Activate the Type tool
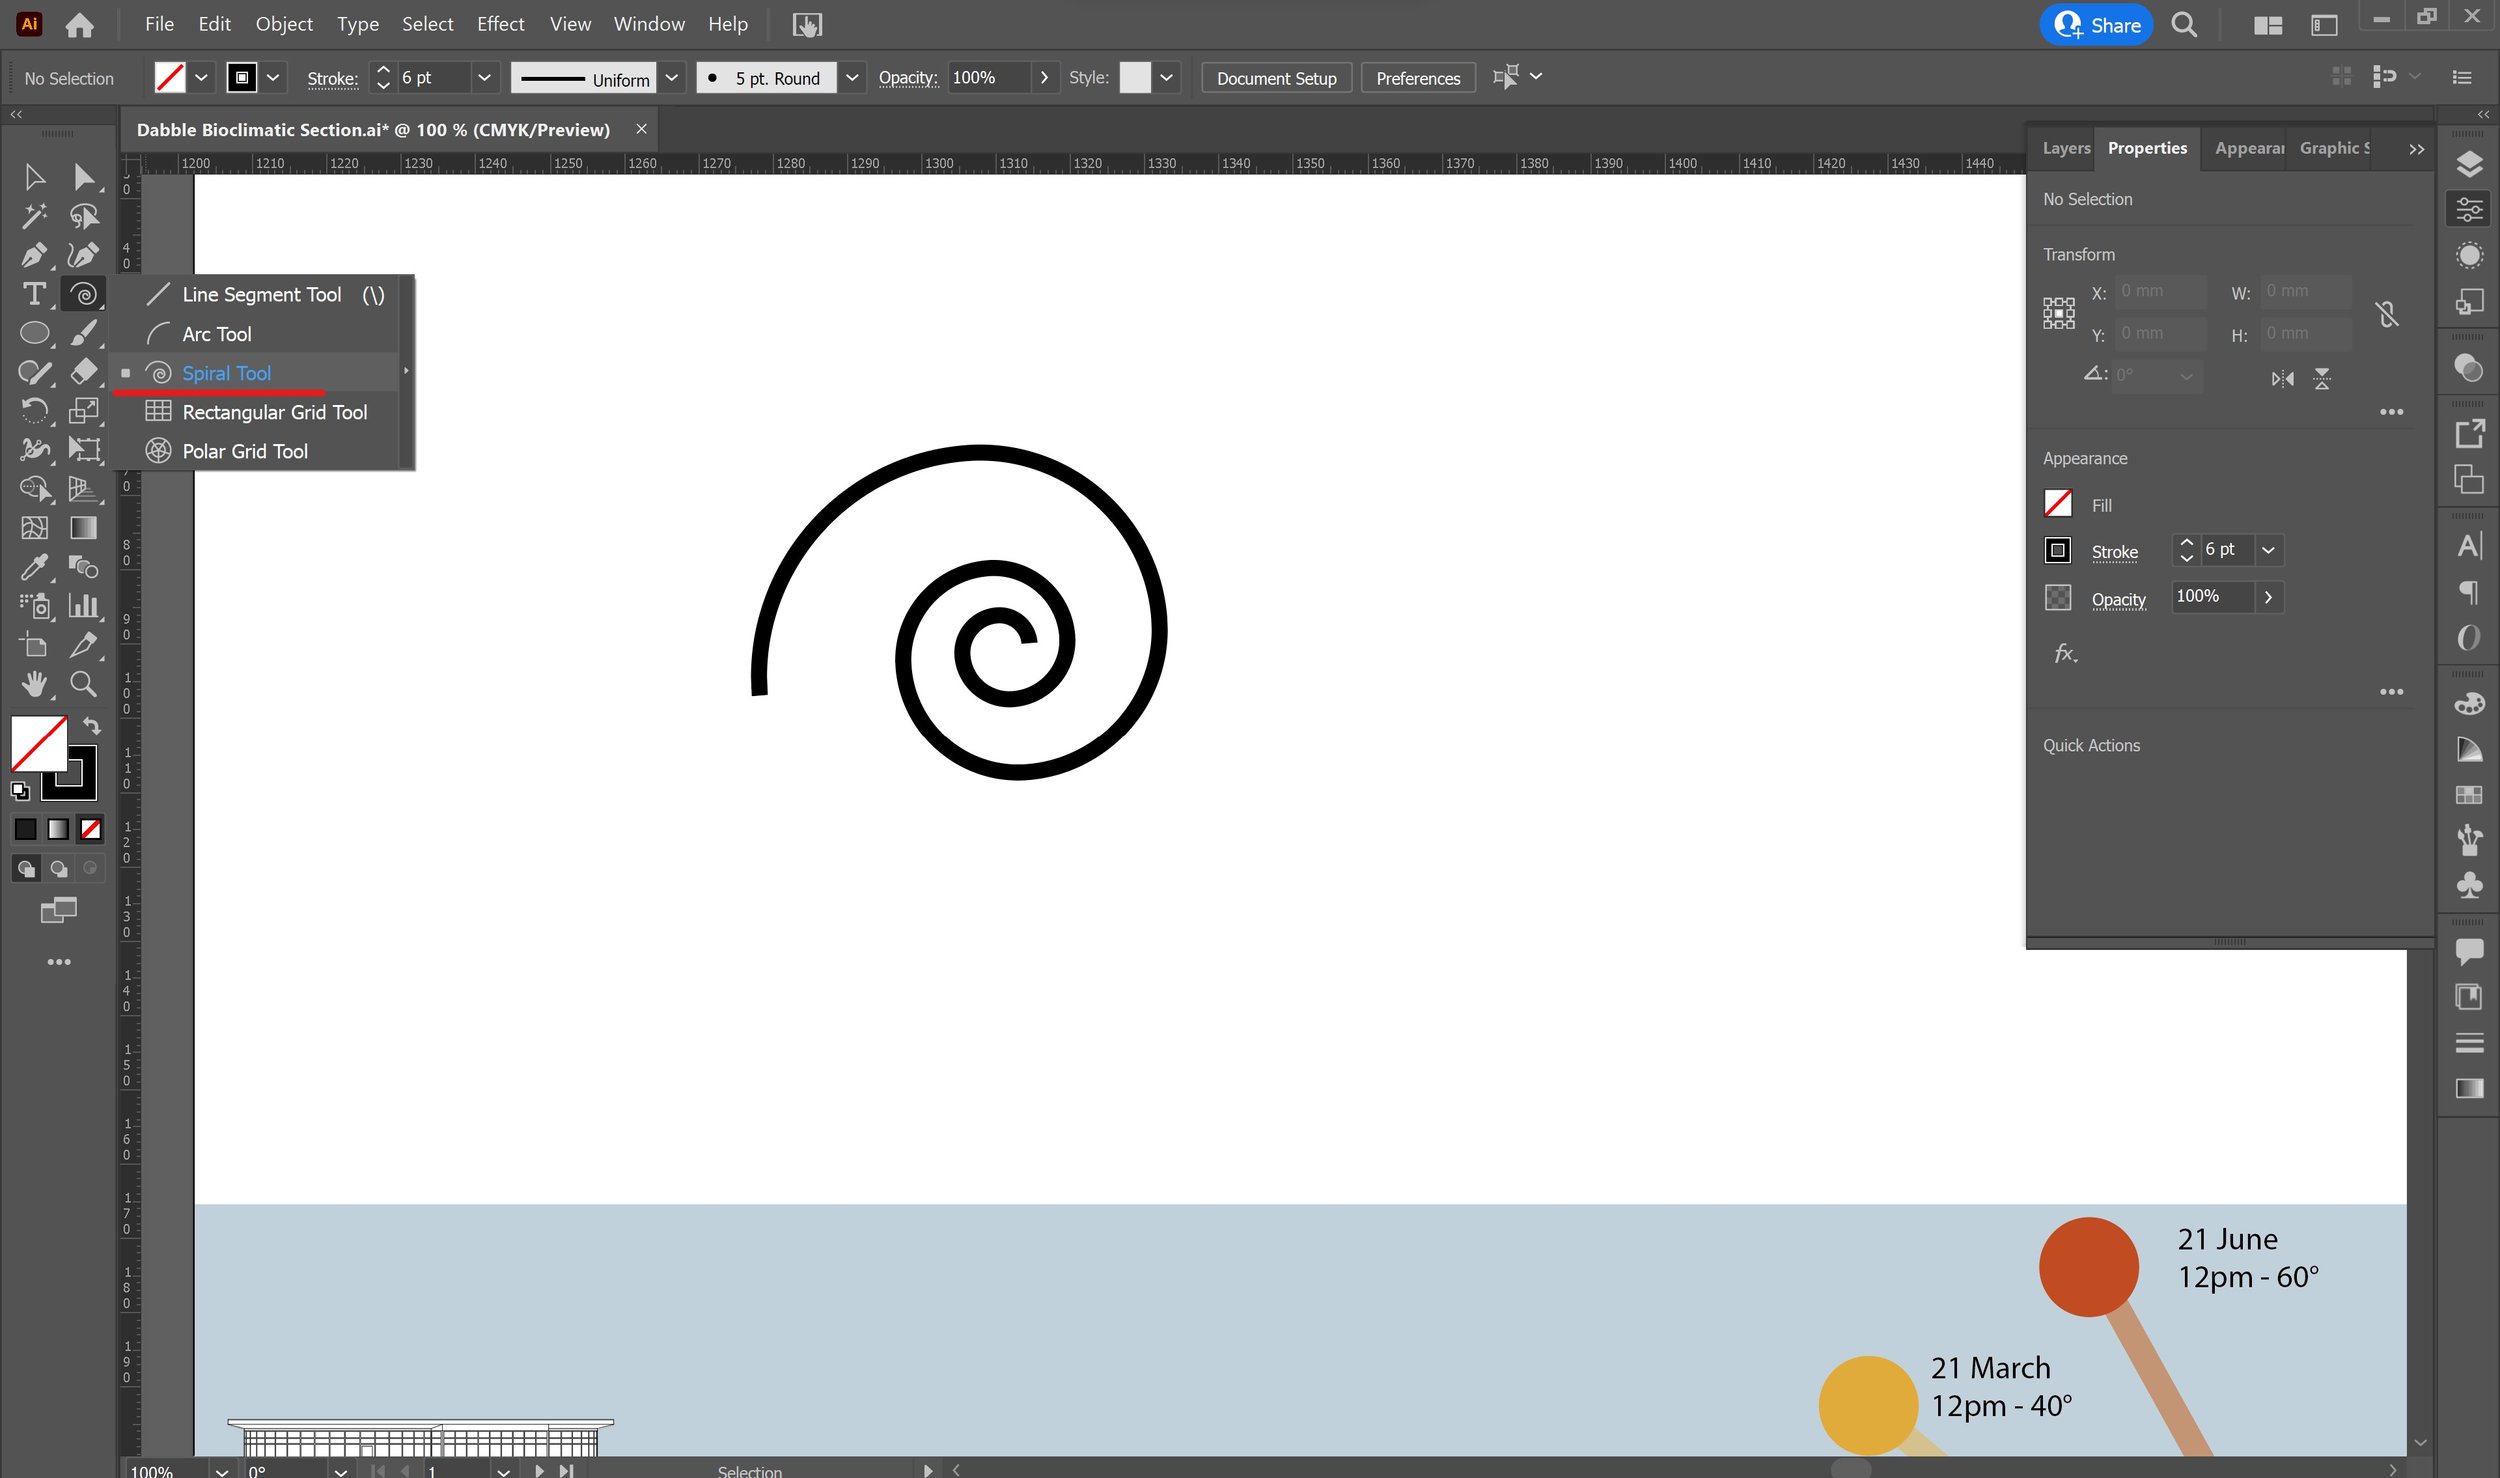Image resolution: width=2500 pixels, height=1478 pixels. point(34,294)
